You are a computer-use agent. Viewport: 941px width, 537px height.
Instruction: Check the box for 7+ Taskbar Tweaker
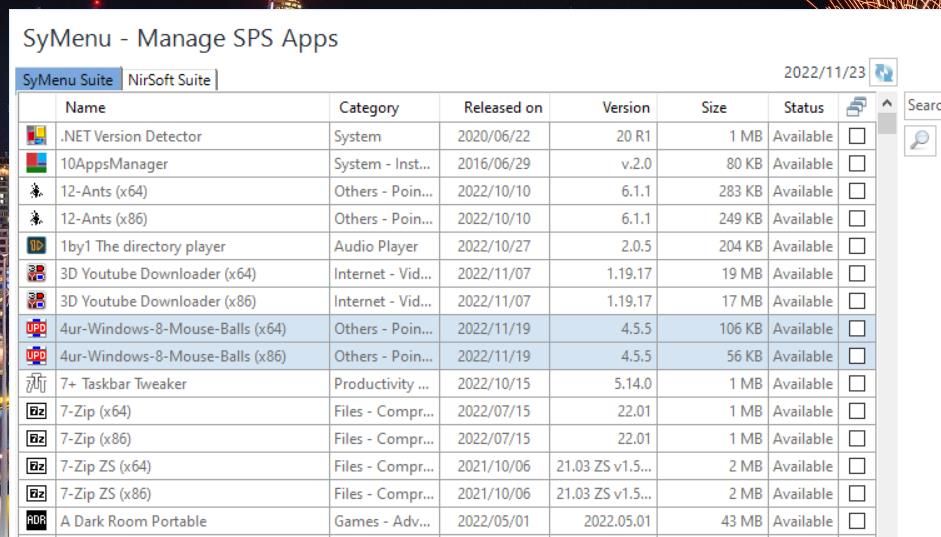(x=857, y=384)
